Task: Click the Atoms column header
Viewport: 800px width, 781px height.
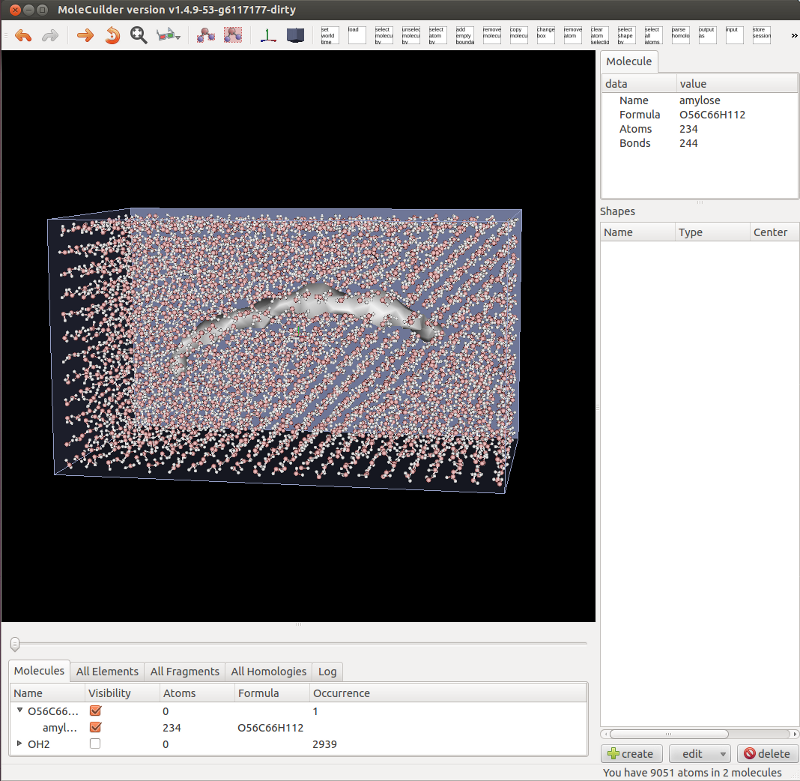Action: click(x=197, y=693)
